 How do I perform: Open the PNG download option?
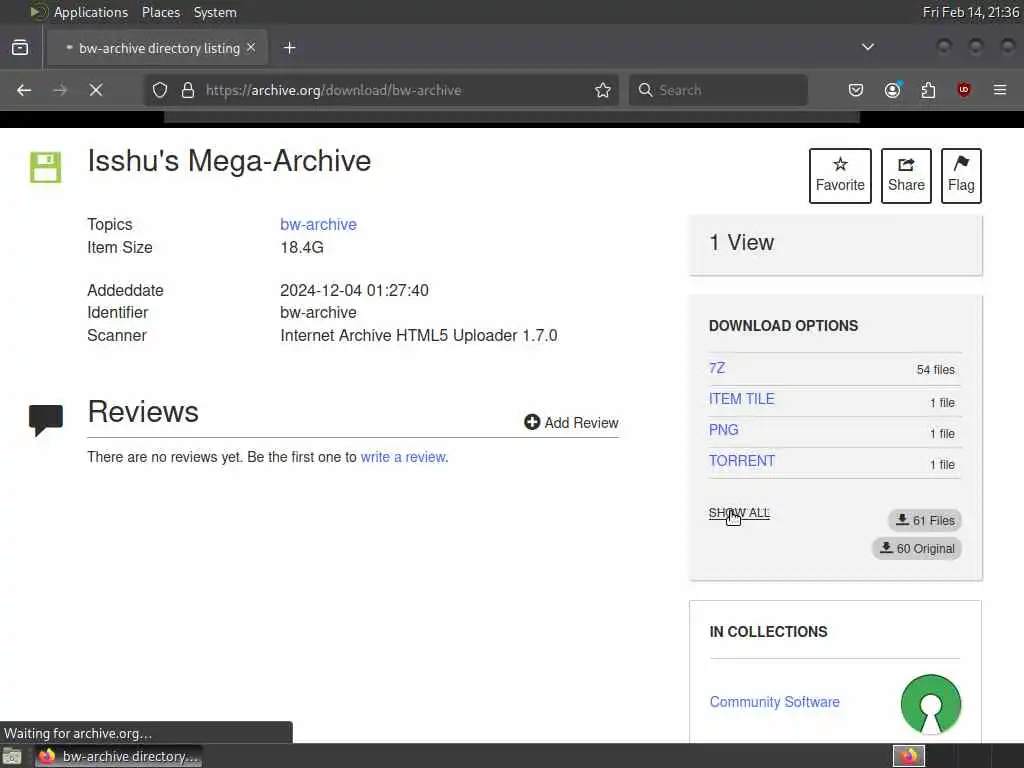tap(724, 430)
